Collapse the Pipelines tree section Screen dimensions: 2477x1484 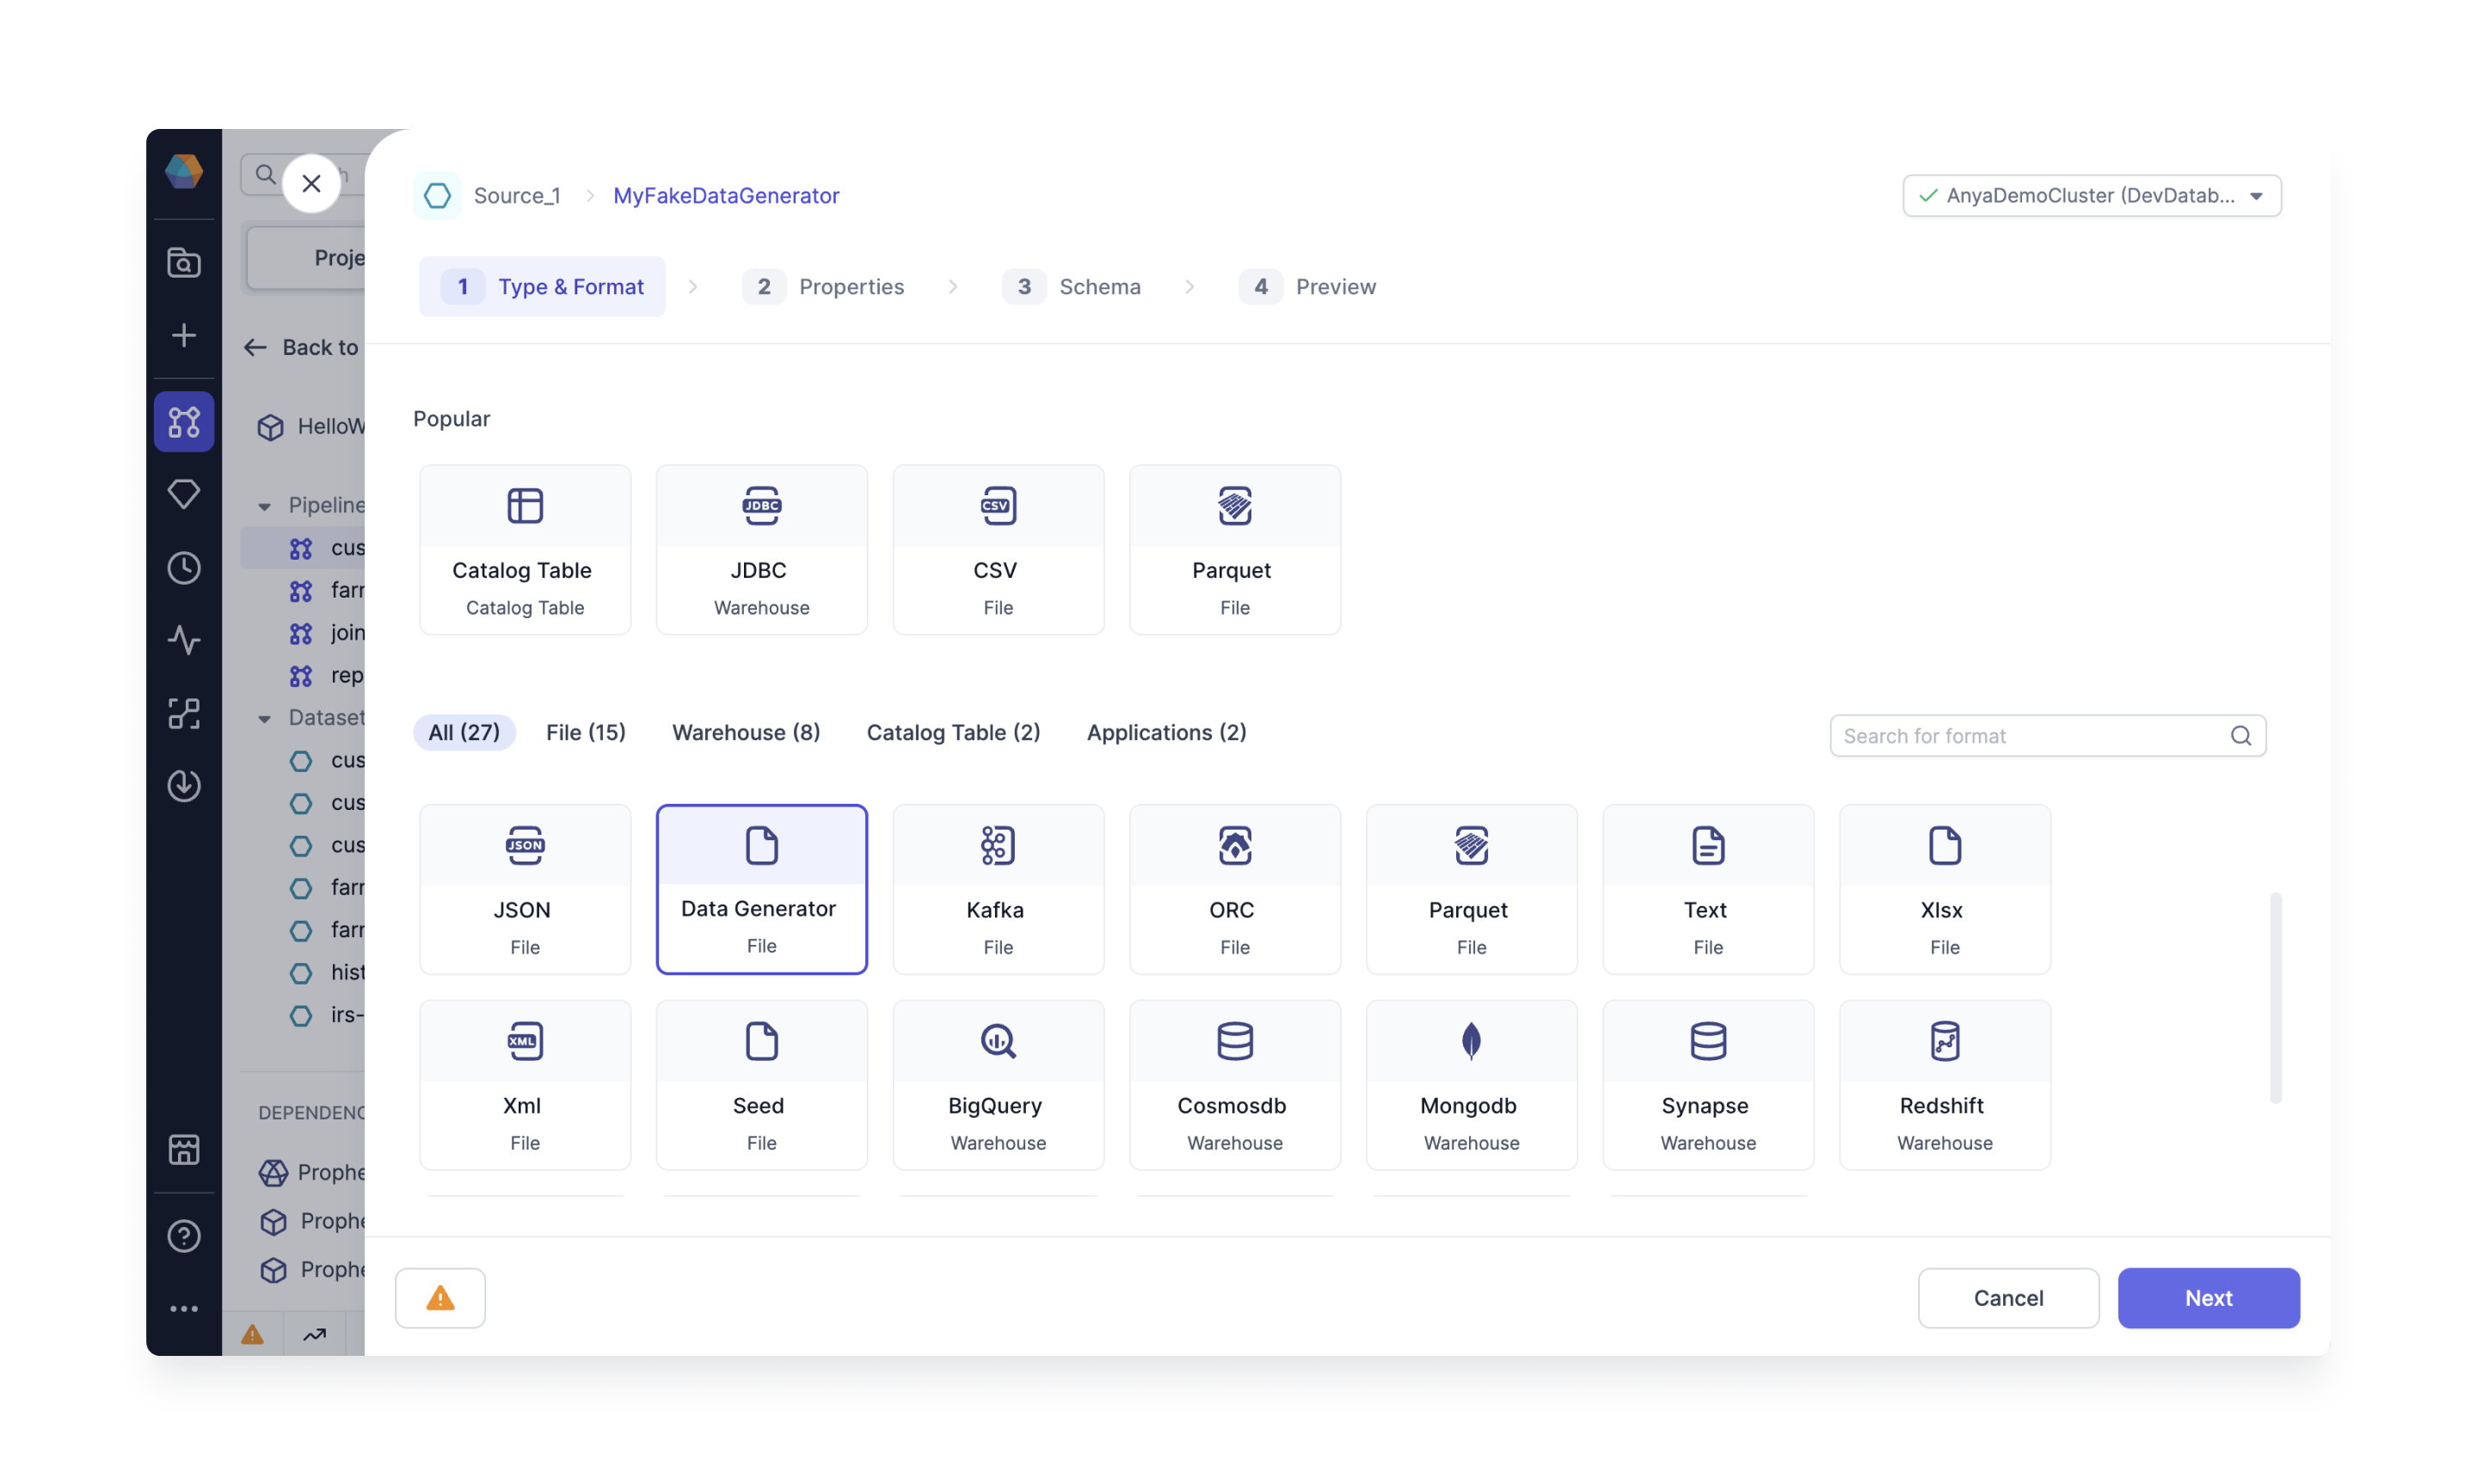click(264, 507)
